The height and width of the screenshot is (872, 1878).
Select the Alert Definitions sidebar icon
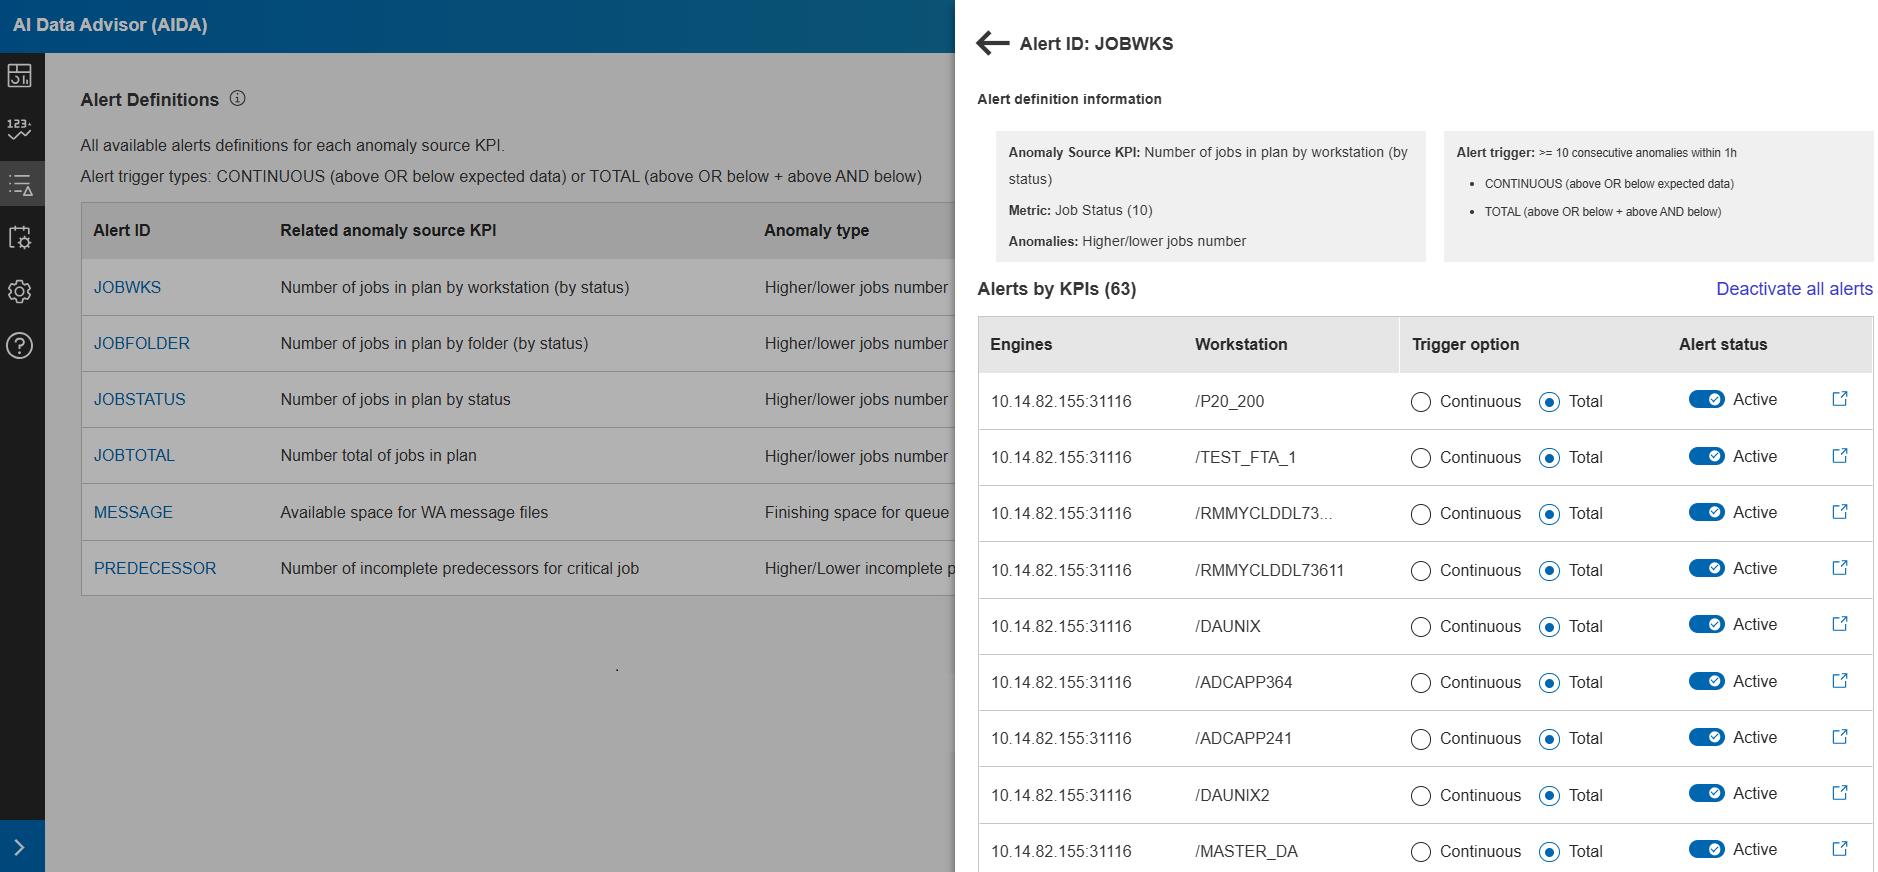point(20,184)
